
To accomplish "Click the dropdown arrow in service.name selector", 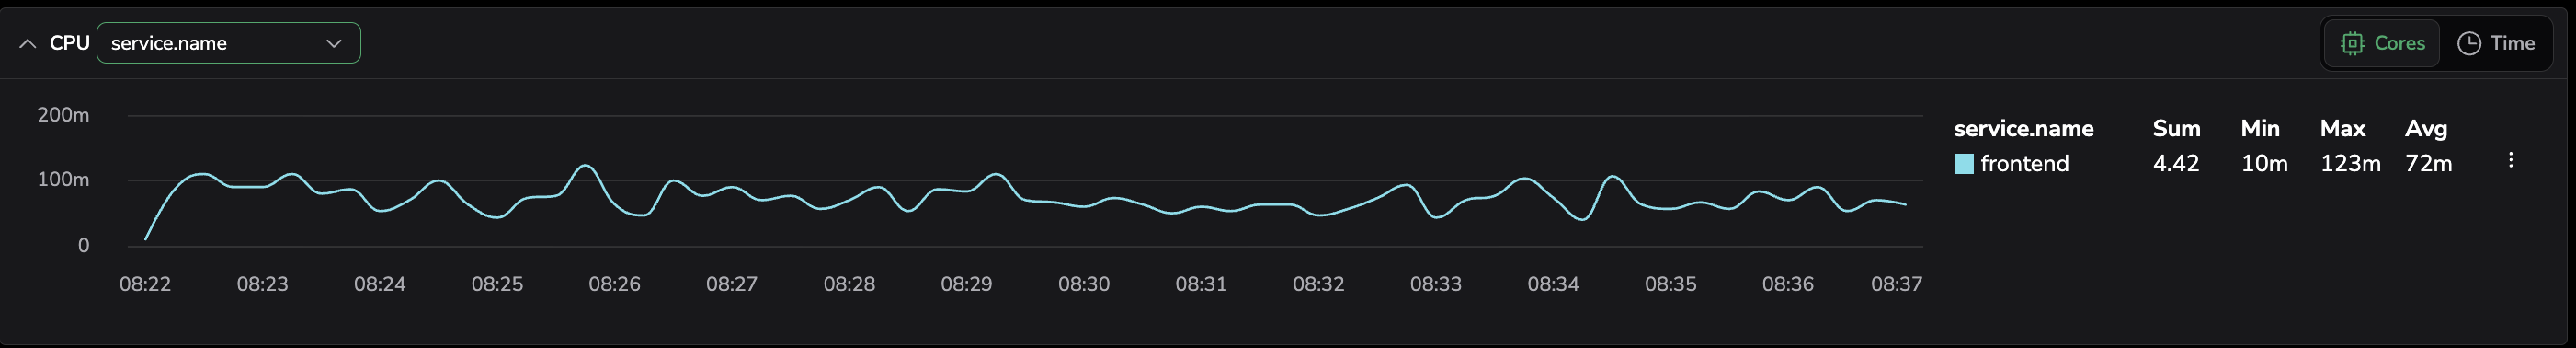I will click(x=334, y=43).
